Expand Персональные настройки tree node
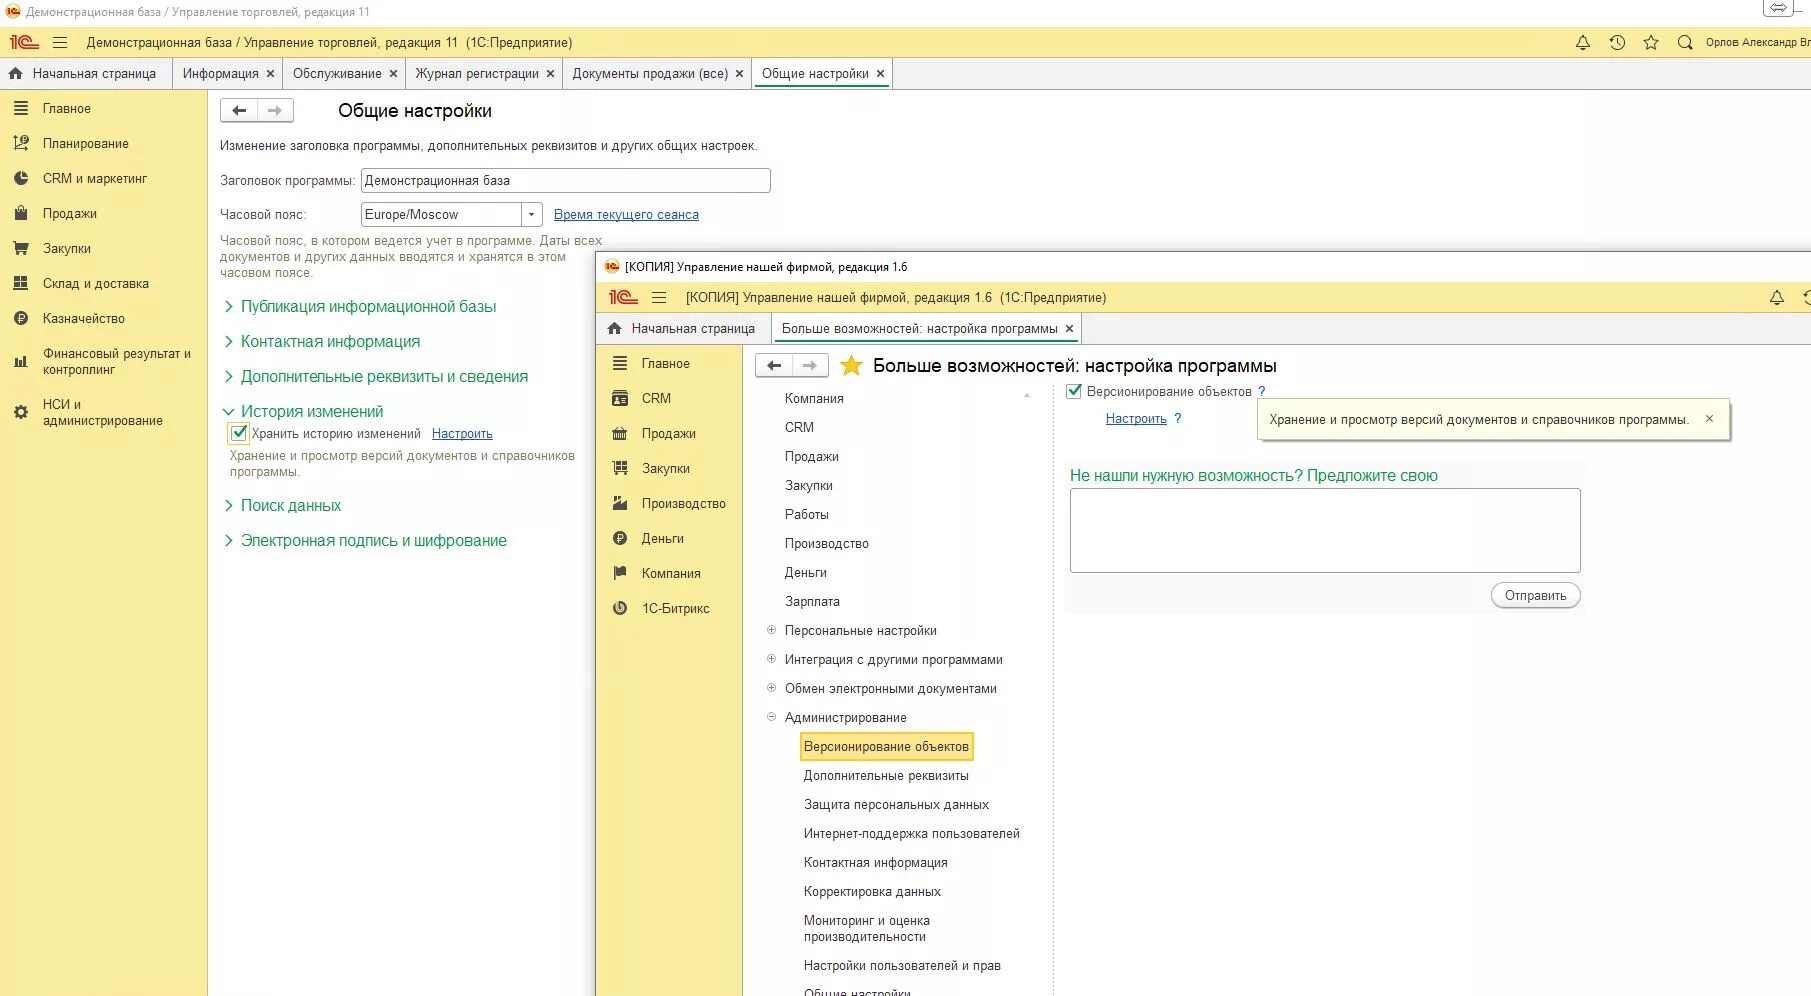The image size is (1811, 996). [771, 630]
